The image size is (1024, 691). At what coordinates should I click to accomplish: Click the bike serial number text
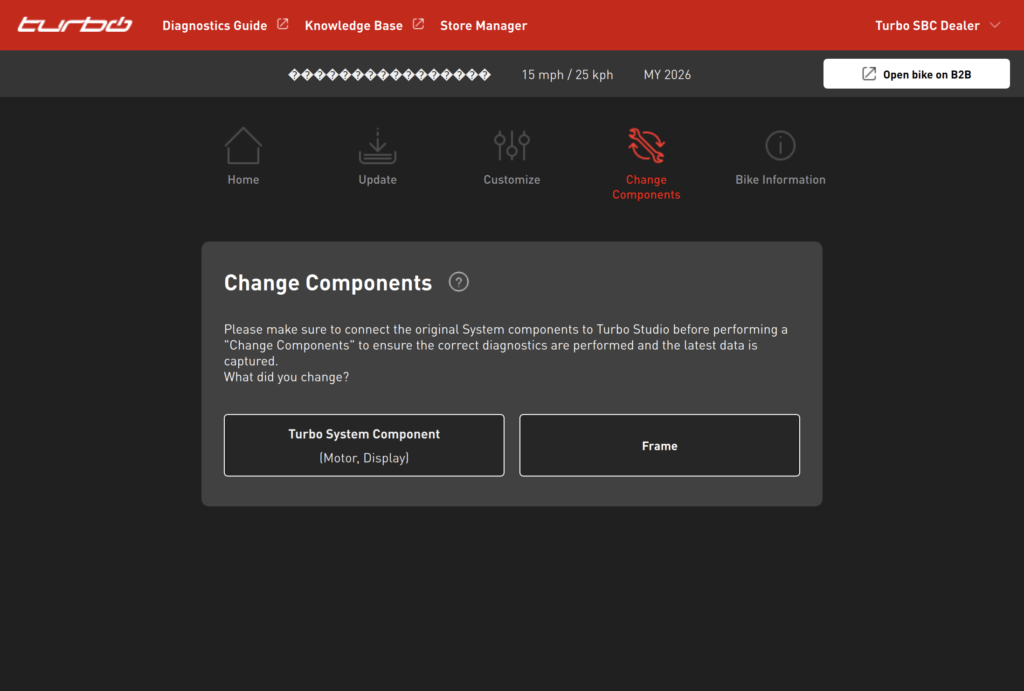point(389,75)
